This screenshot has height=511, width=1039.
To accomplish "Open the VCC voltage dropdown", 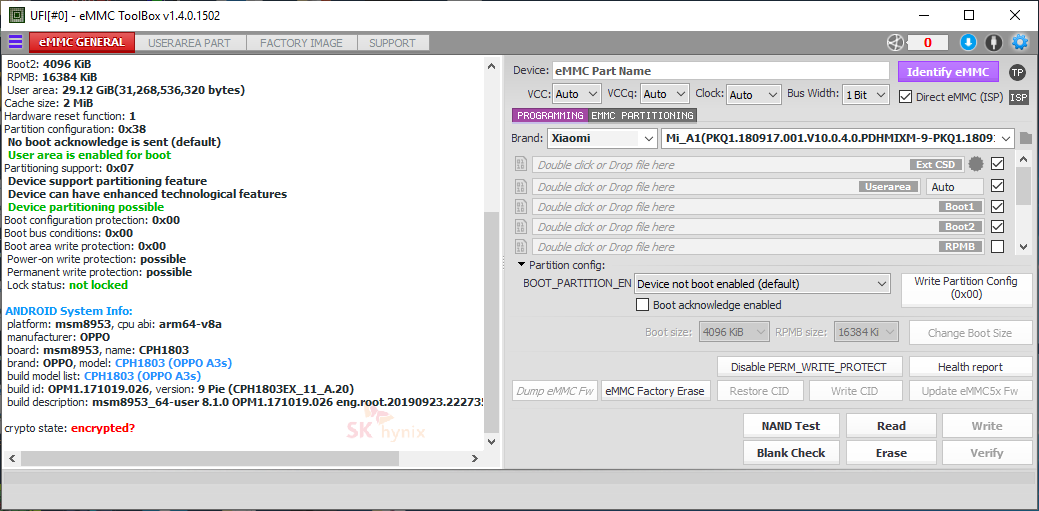I will pos(576,95).
